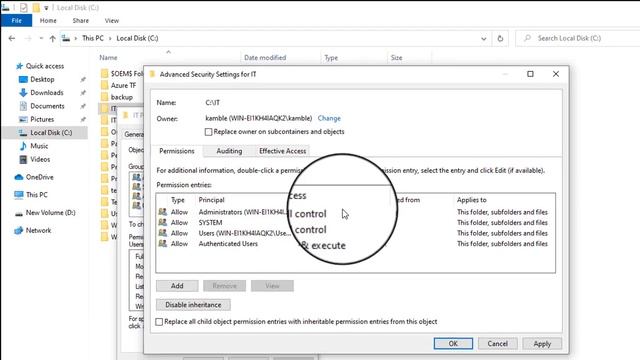Click the Applies to column header
Viewport: 640px width, 360px height.
472,200
